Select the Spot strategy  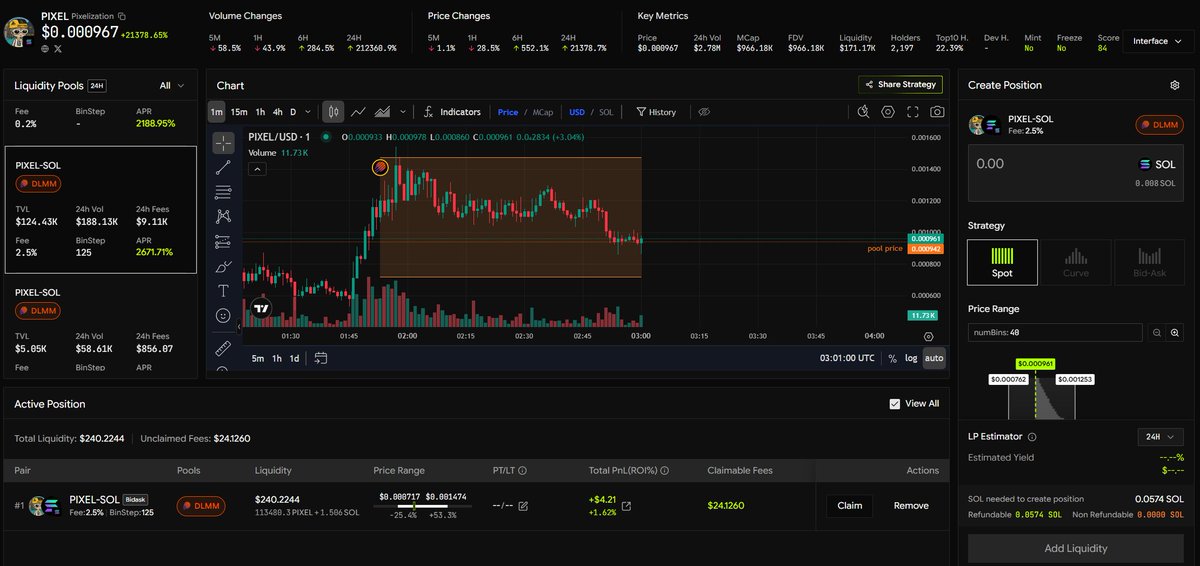coord(1002,262)
